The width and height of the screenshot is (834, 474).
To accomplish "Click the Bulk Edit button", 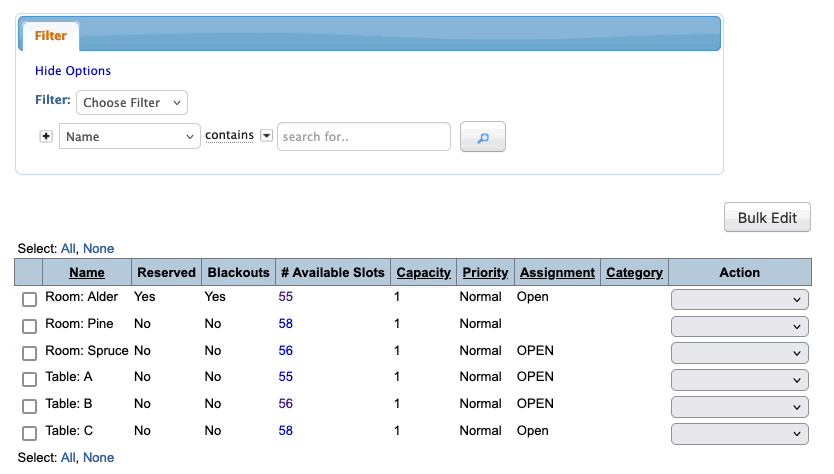I will [767, 217].
